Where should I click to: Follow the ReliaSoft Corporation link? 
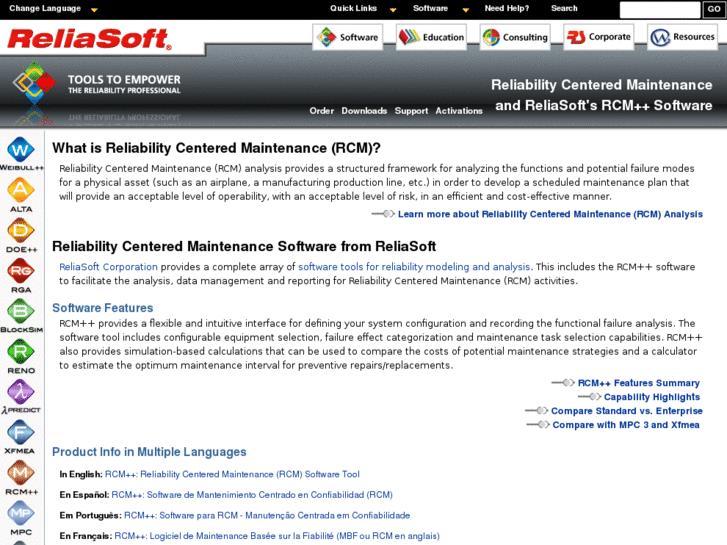coord(108,267)
